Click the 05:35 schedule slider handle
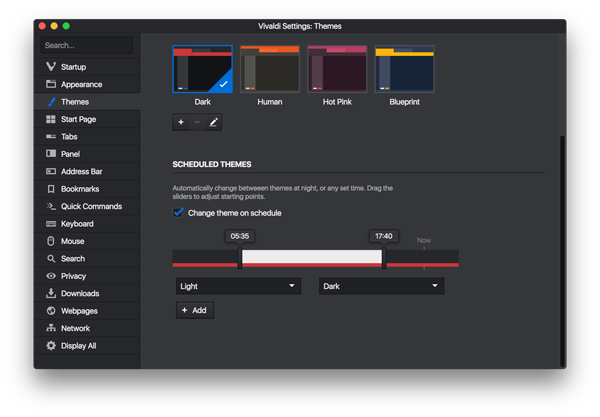Viewport: 600px width, 417px height. [x=240, y=258]
